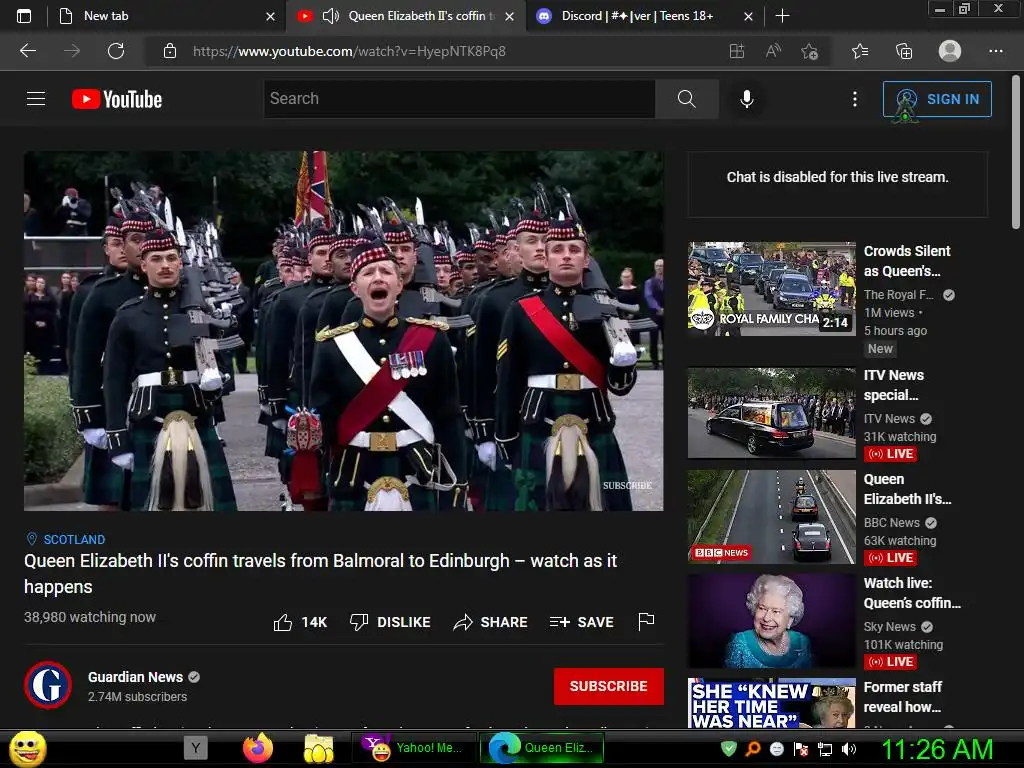Open the Sky News Watch live thumbnail
This screenshot has width=1024, height=768.
point(771,621)
